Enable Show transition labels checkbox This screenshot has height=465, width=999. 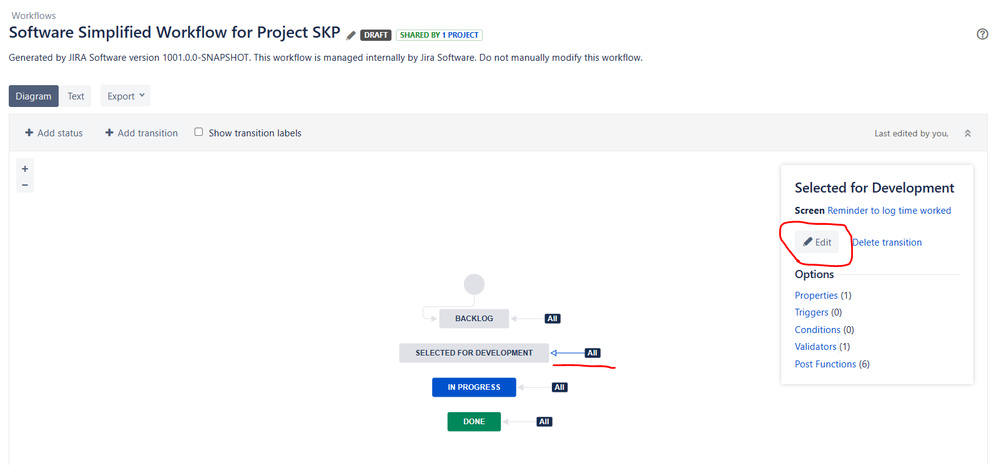(199, 132)
